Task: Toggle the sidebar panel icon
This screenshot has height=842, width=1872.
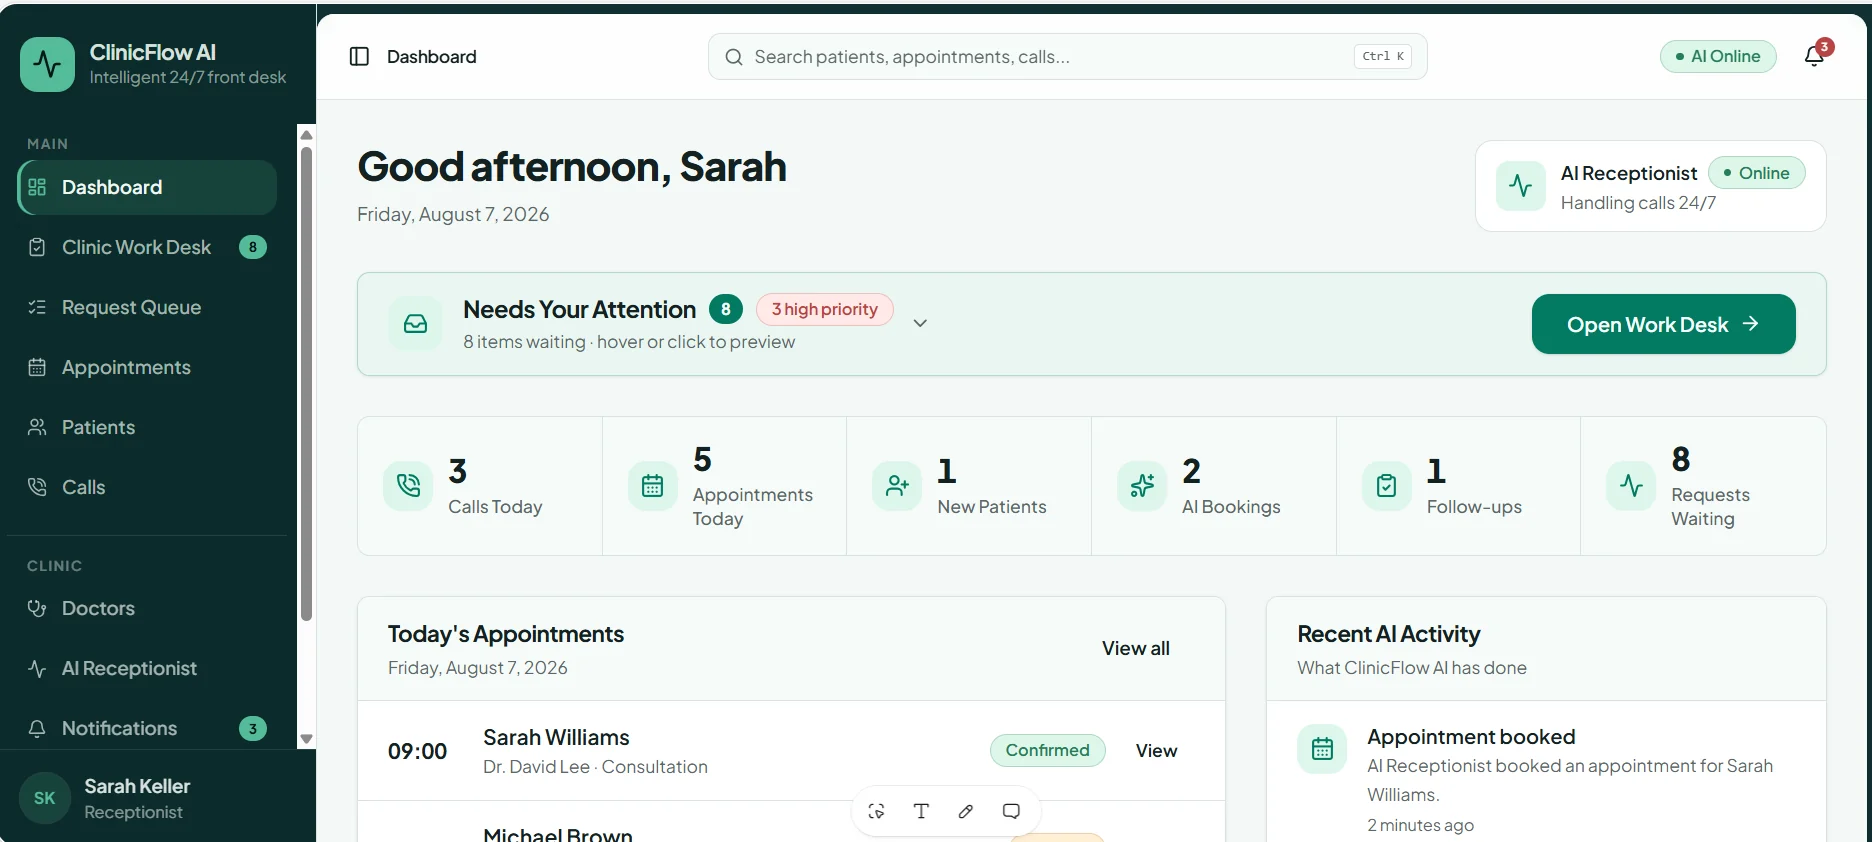Action: click(359, 57)
